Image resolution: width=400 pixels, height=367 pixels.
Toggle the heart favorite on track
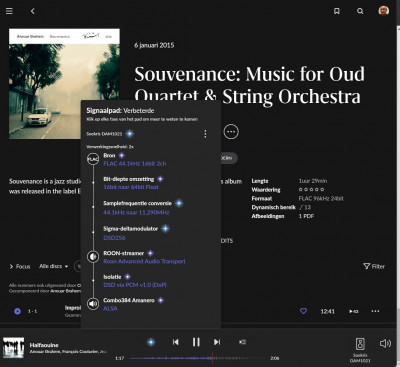tap(303, 311)
